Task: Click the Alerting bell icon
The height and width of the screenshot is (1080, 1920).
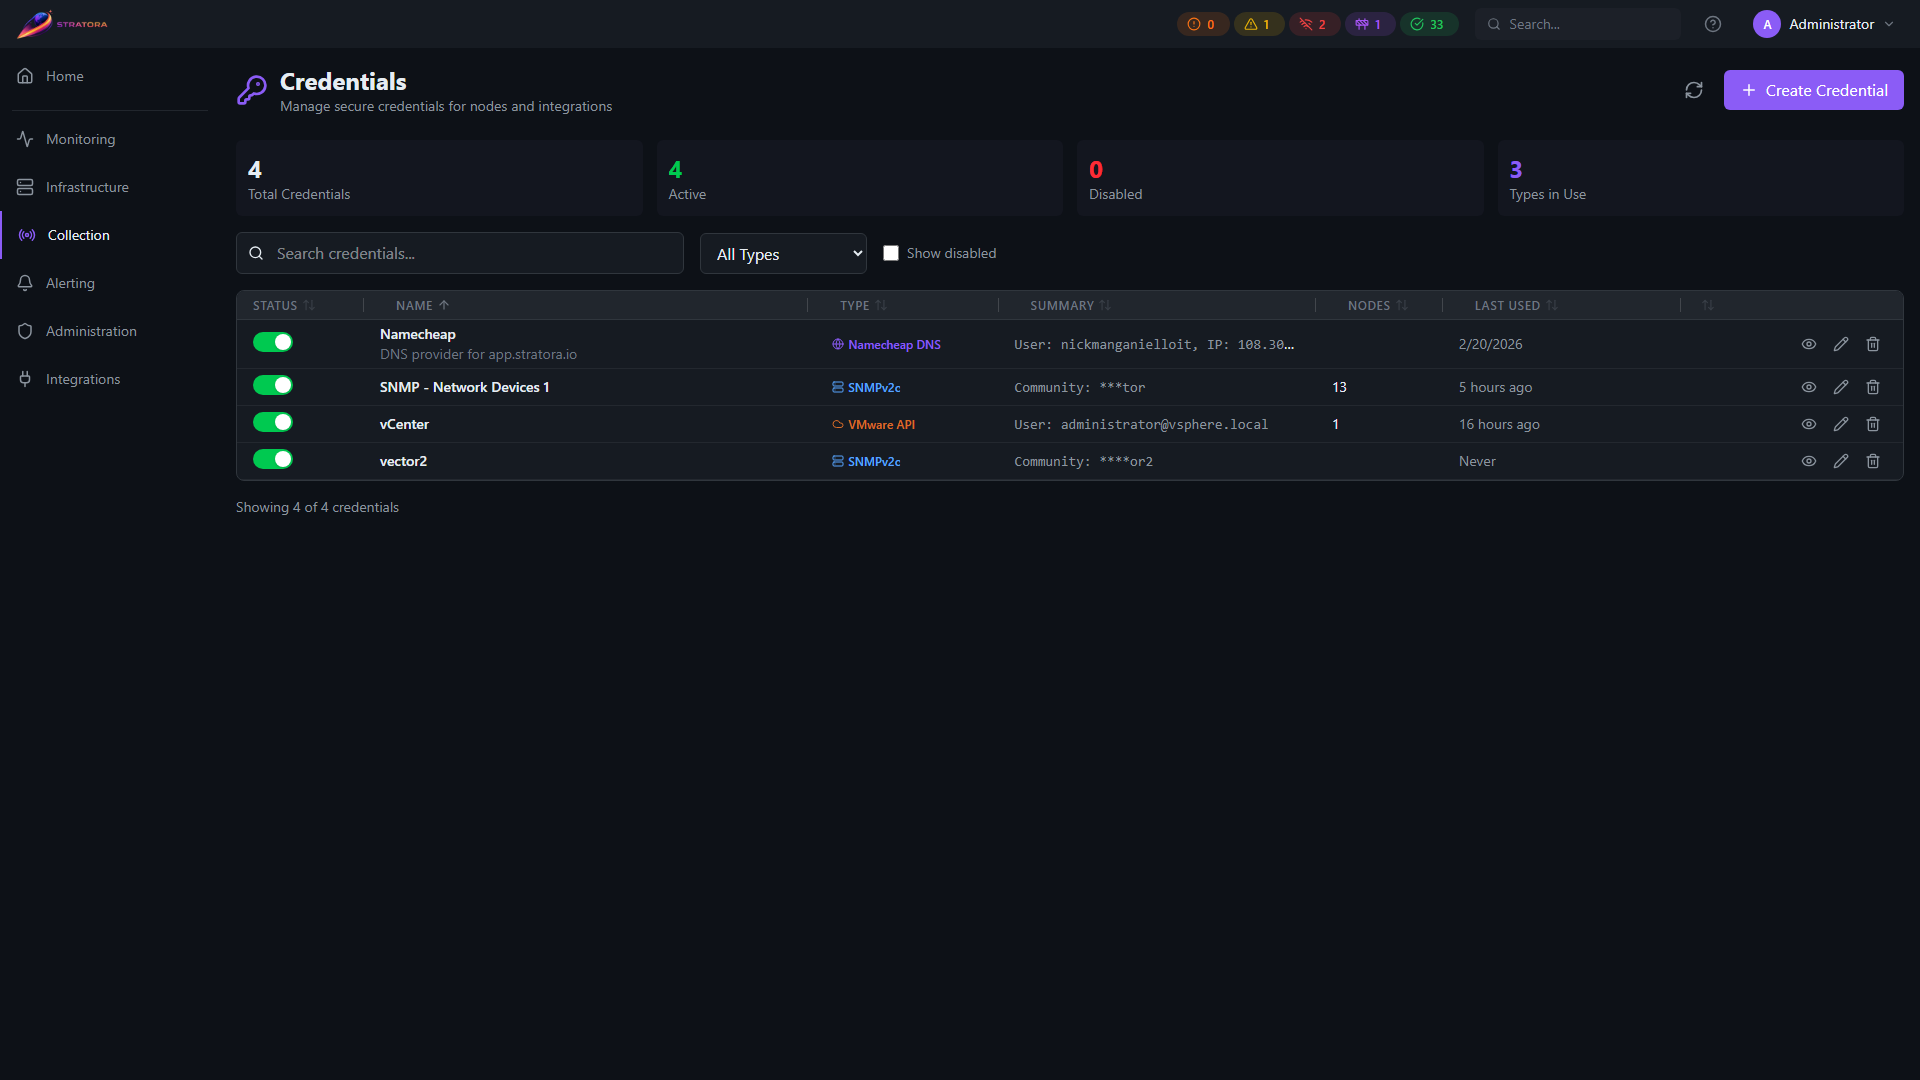Action: (x=25, y=283)
